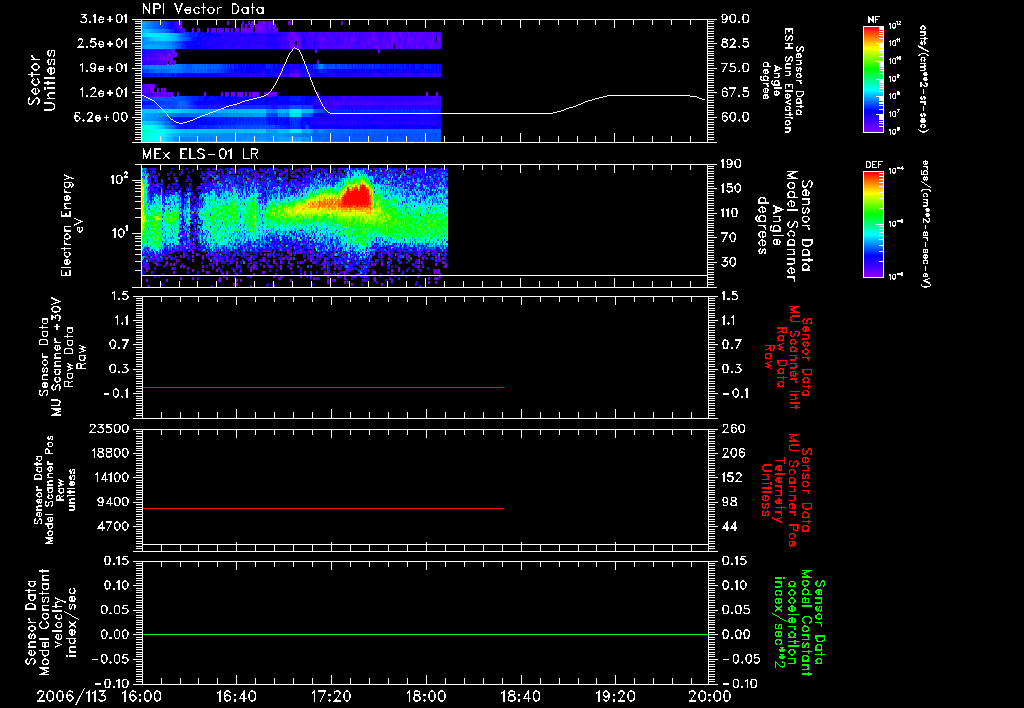Click the 'MU Scanner +30V Raw Data' axis title

(62, 357)
